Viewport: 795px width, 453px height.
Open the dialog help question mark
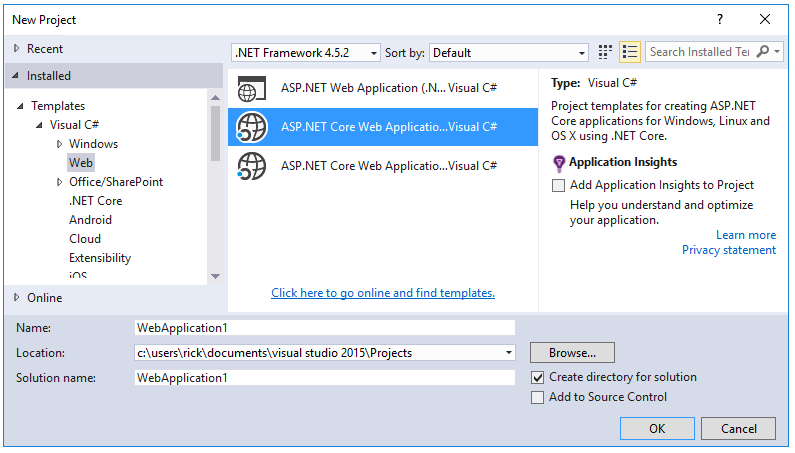[x=720, y=19]
